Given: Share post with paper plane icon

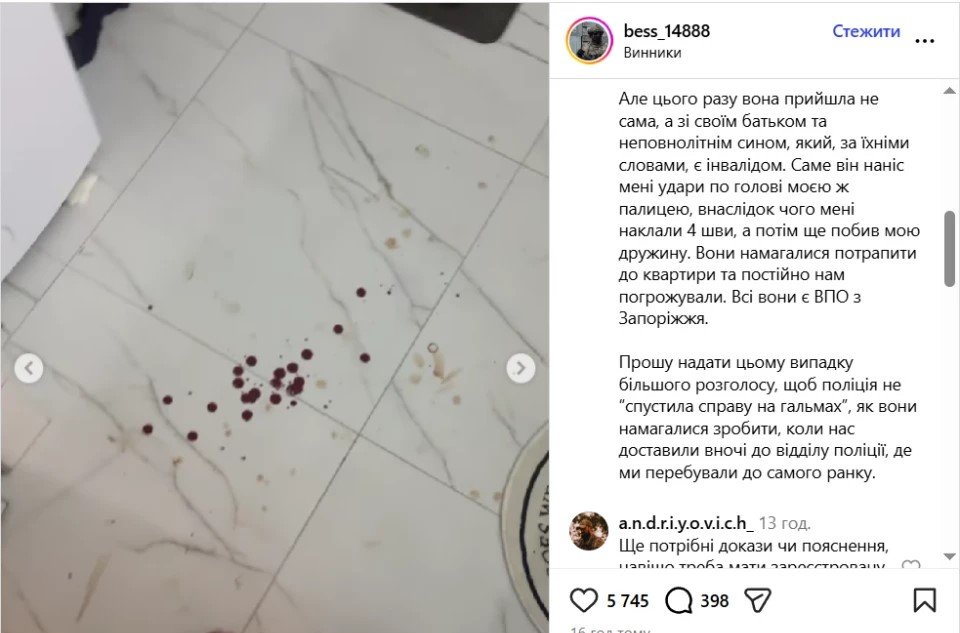Looking at the screenshot, I should (757, 600).
